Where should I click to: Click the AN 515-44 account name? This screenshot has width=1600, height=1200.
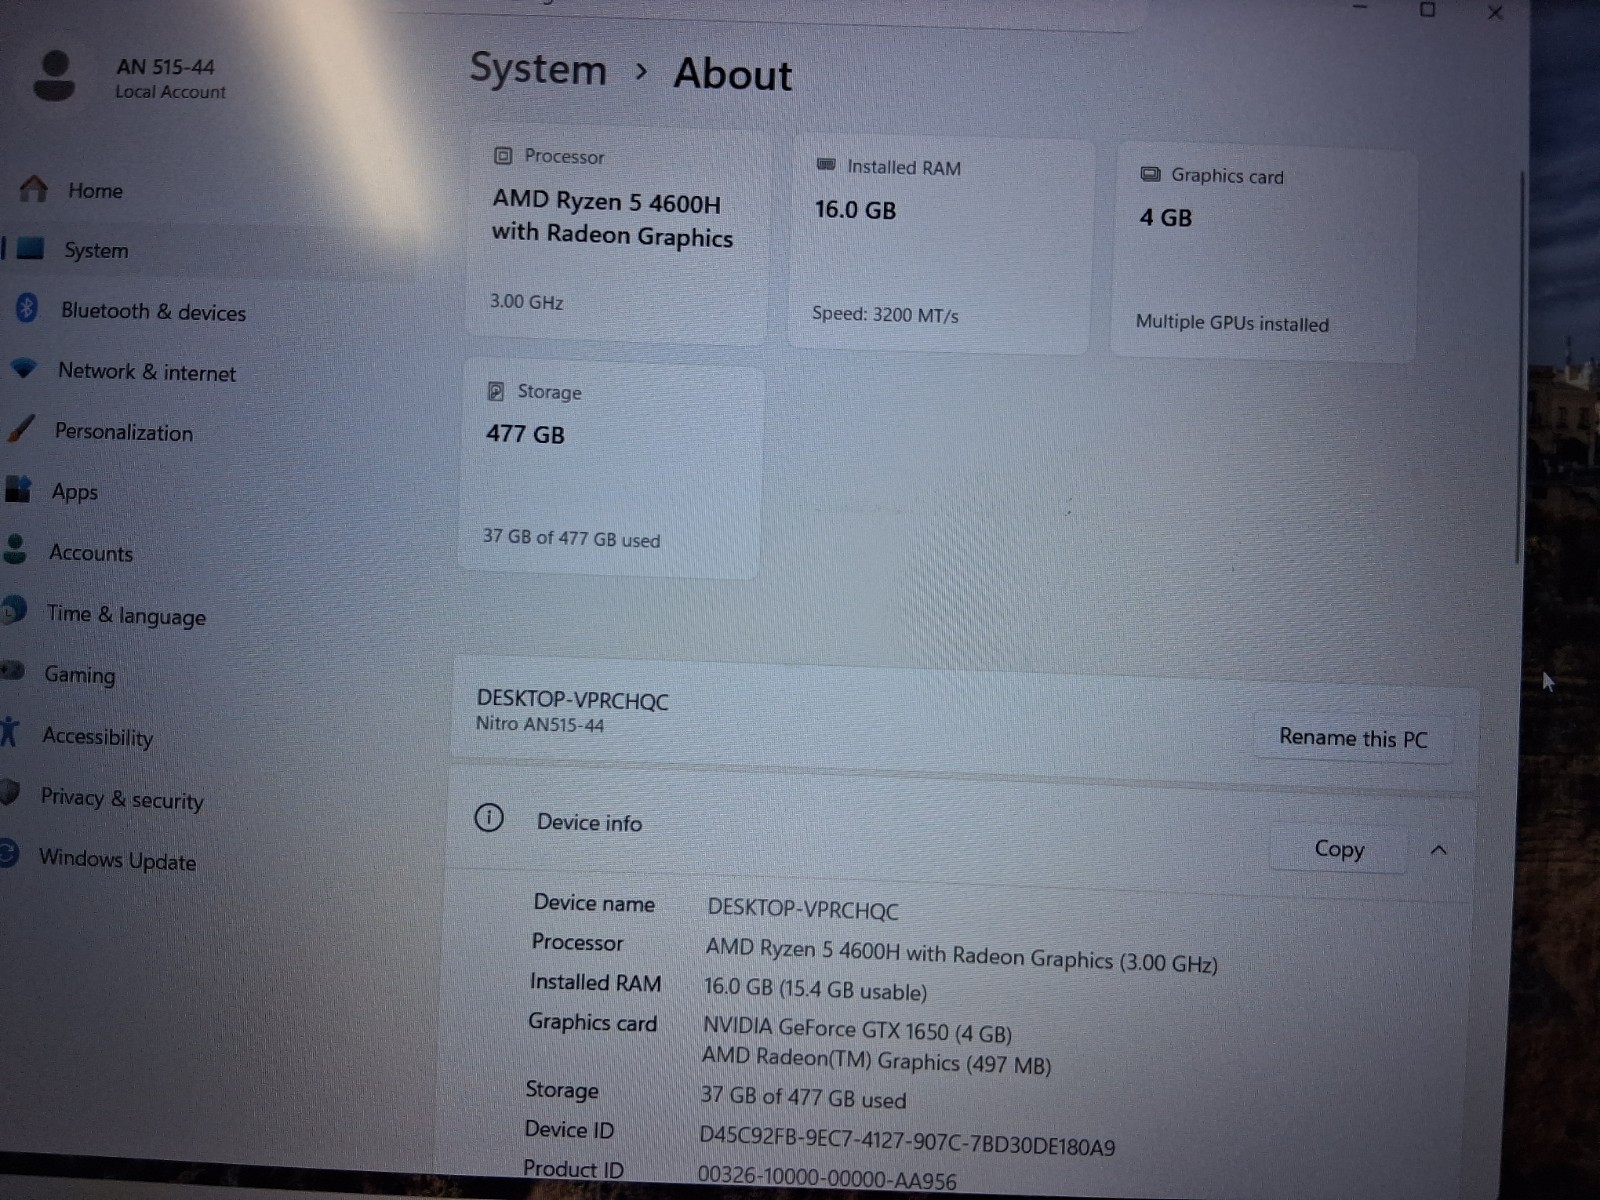[165, 66]
